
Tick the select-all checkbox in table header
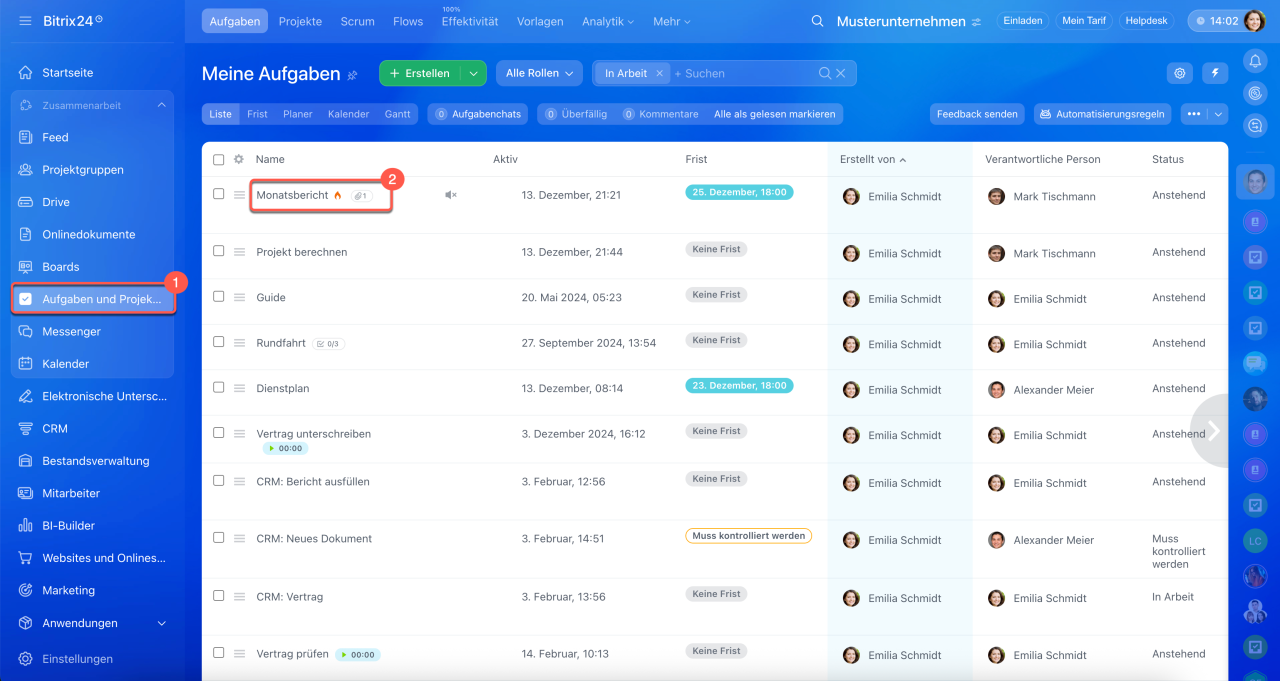pos(219,159)
